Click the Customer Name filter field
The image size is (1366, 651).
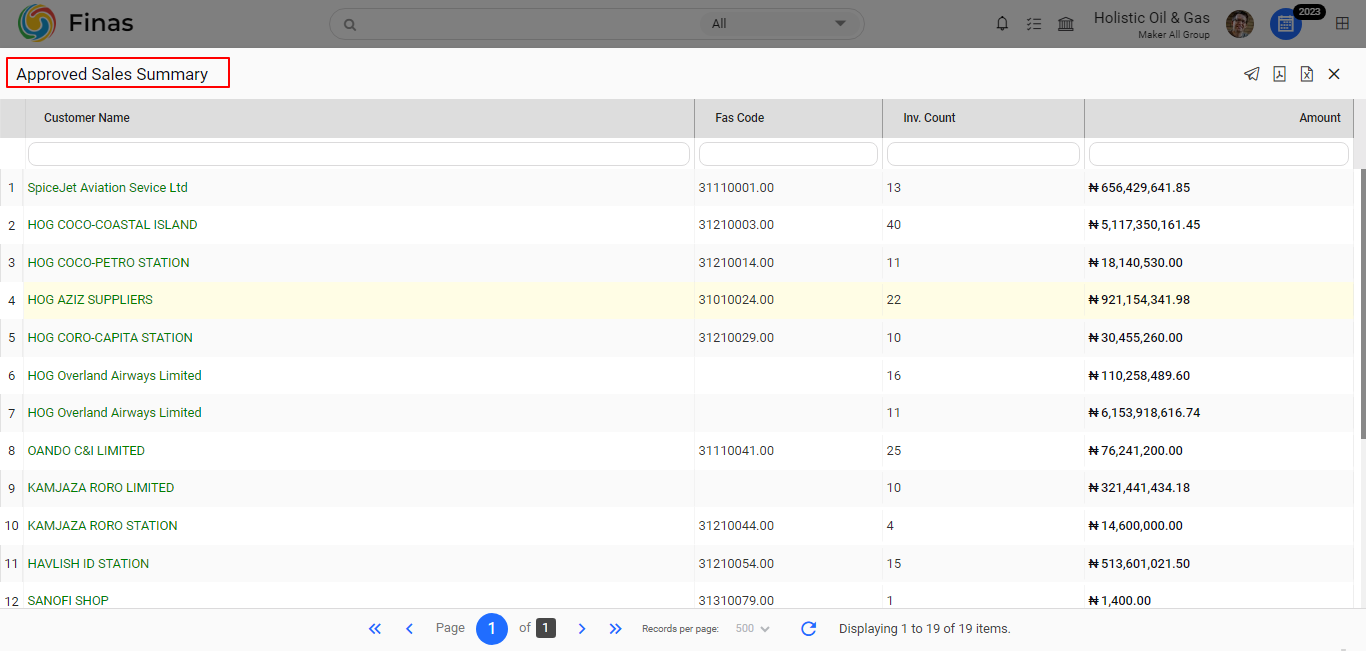coord(359,154)
